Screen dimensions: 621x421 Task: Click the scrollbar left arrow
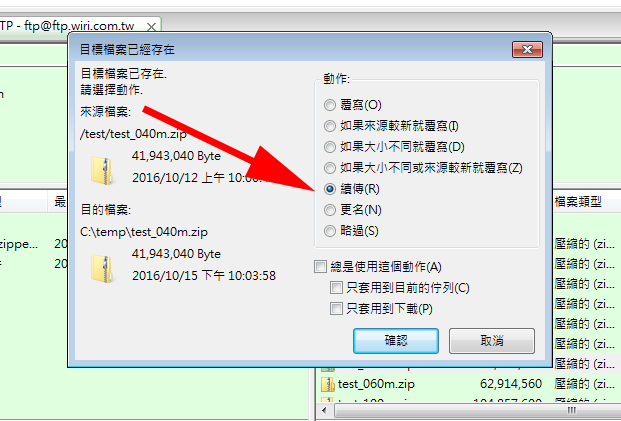[324, 410]
